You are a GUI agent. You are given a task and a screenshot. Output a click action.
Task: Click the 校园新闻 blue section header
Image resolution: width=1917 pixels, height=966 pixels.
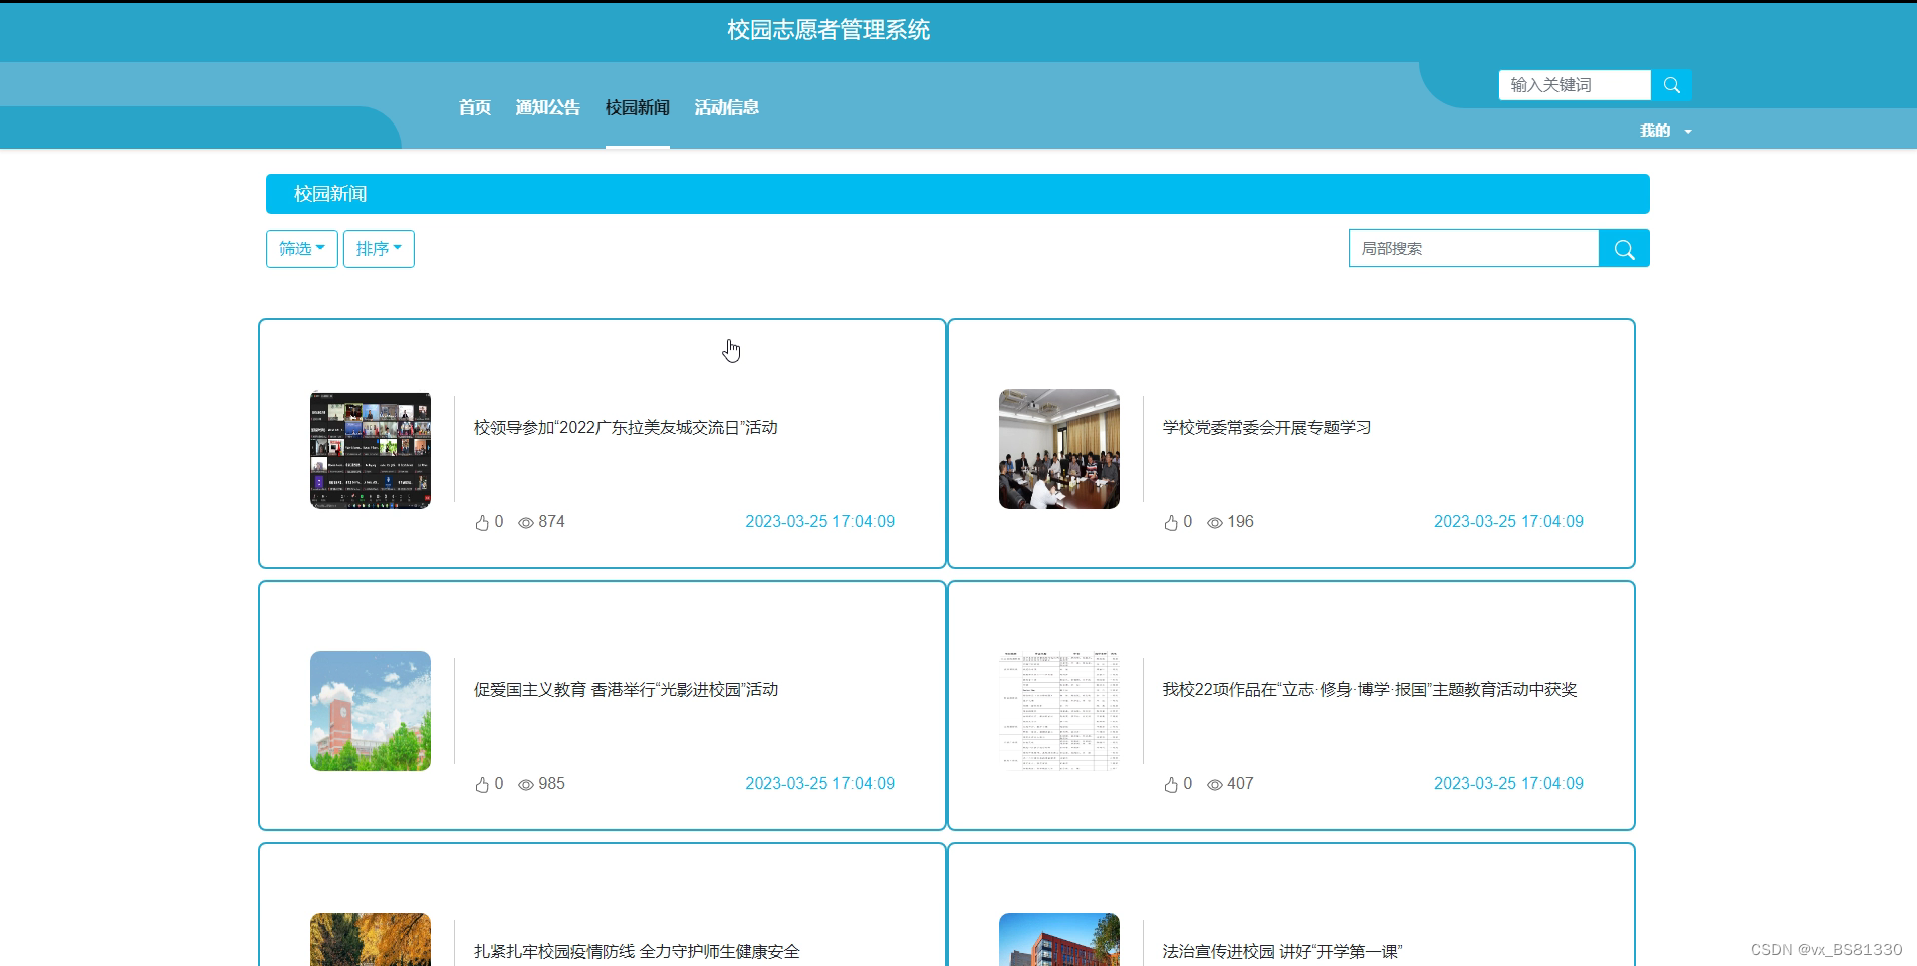tap(958, 194)
